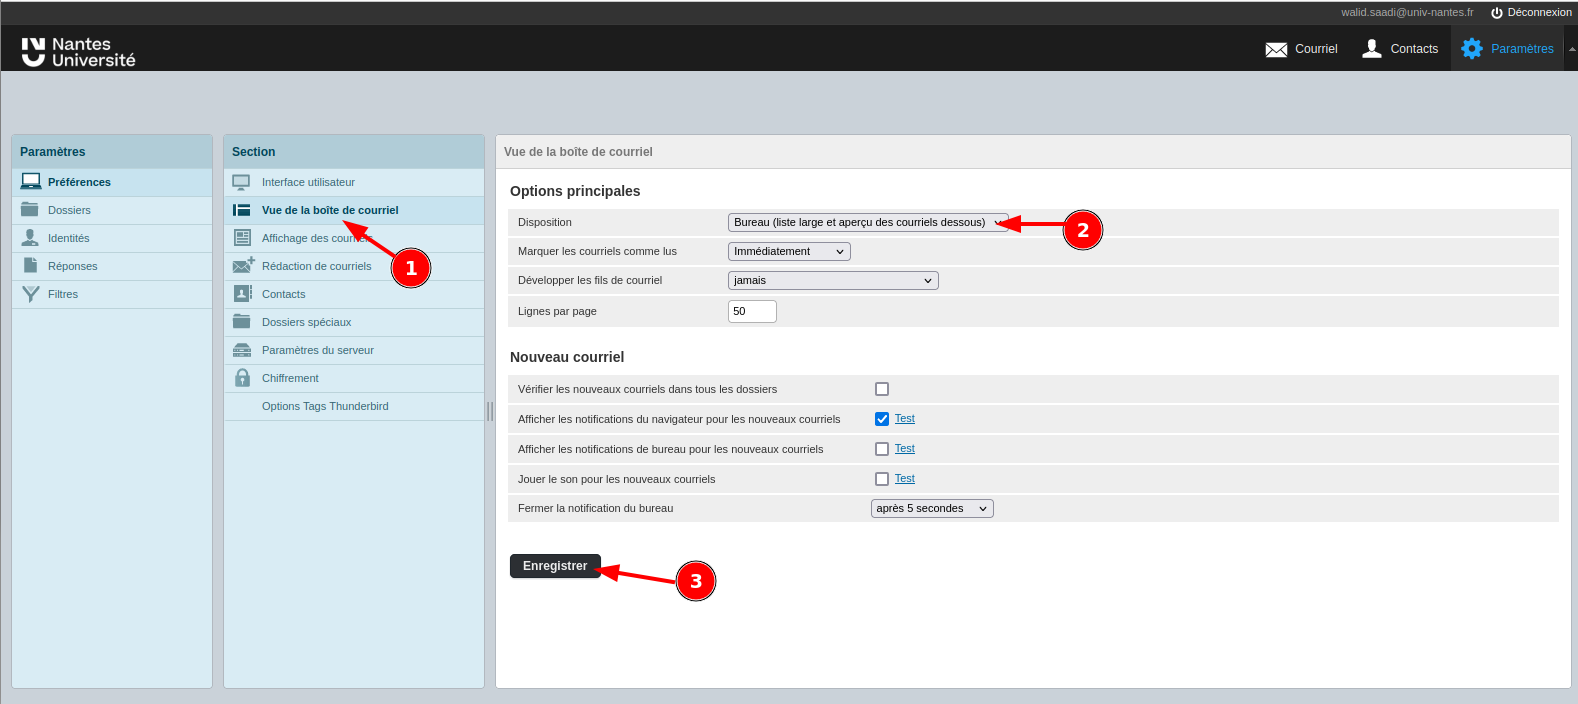Open the Disposition layout dropdown
This screenshot has width=1578, height=704.
pos(867,223)
